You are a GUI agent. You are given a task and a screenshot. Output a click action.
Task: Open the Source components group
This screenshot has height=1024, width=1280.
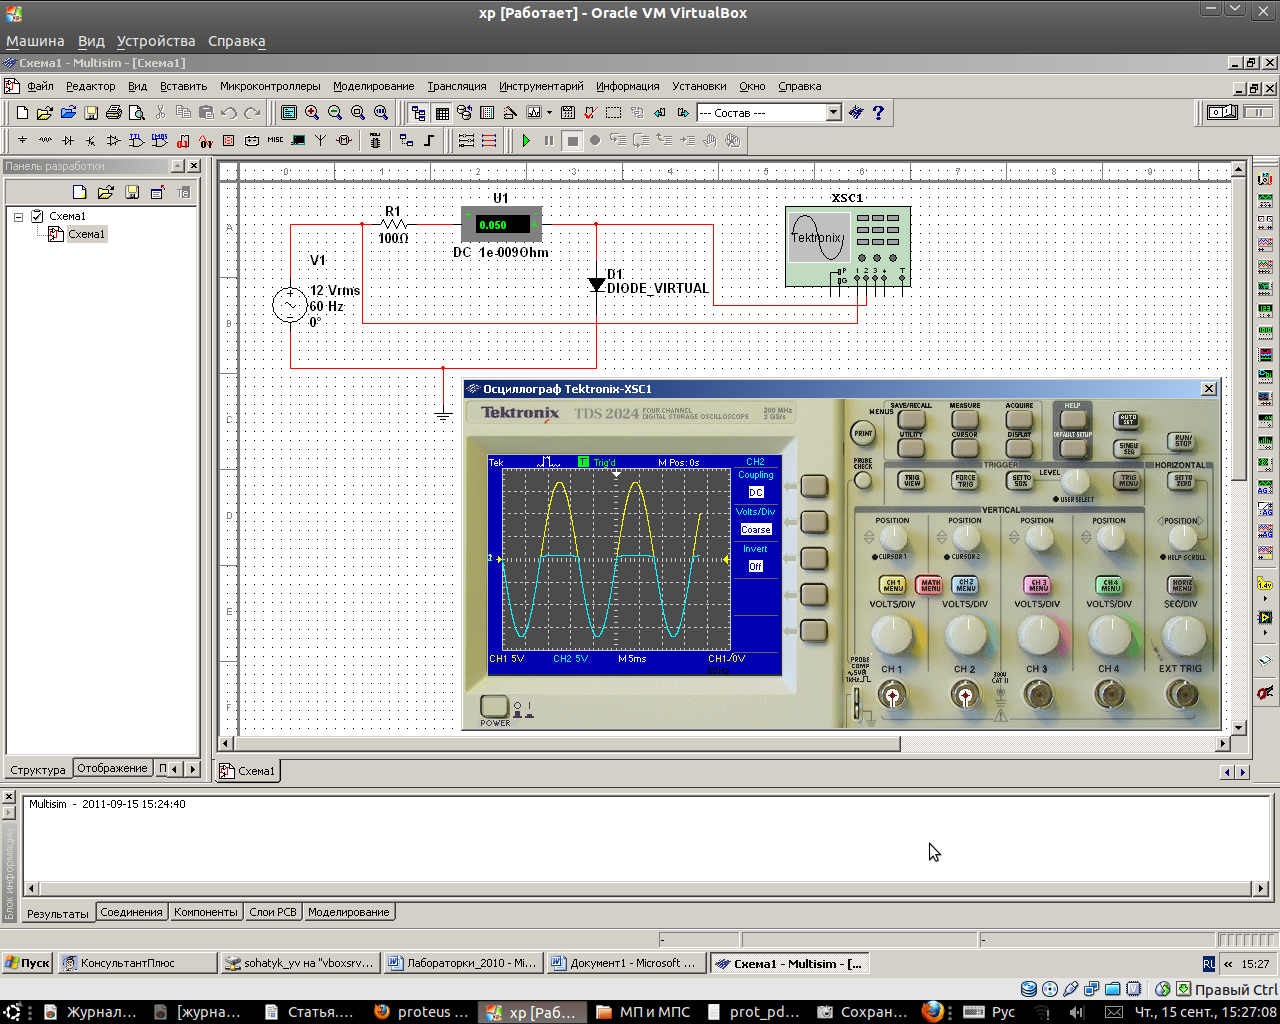point(22,141)
